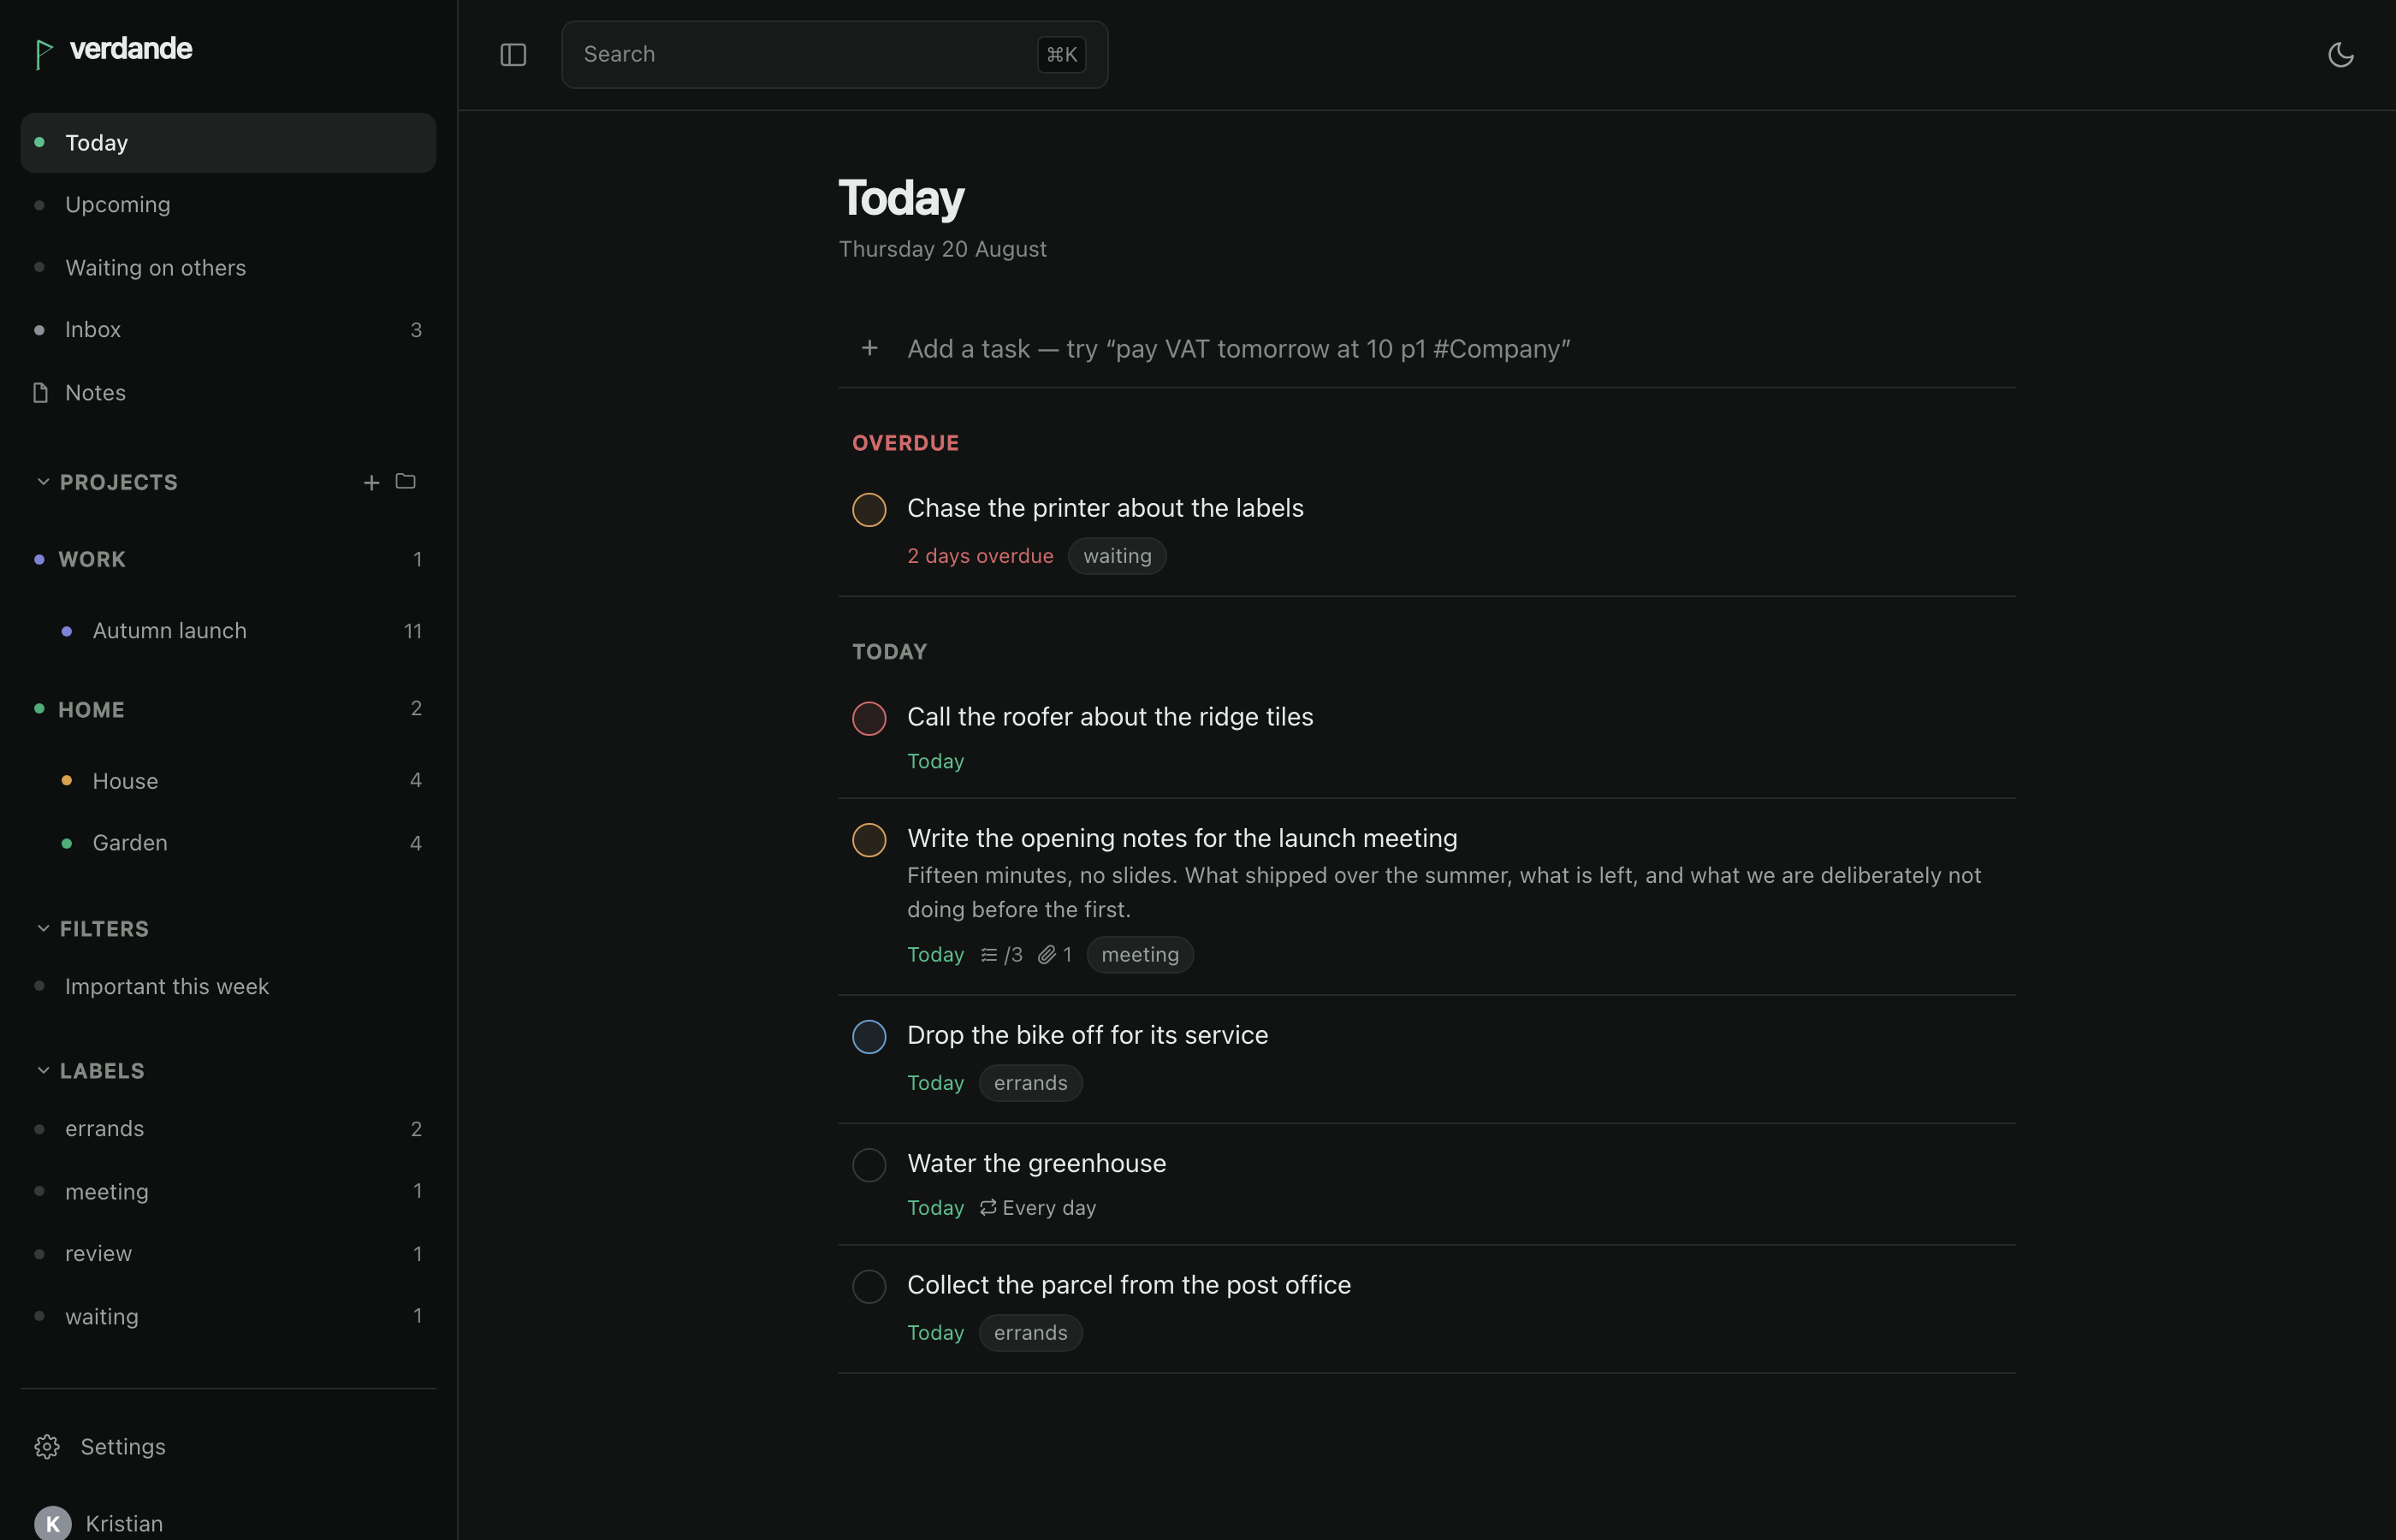
Task: Collapse the Labels section chevron
Action: [43, 1071]
